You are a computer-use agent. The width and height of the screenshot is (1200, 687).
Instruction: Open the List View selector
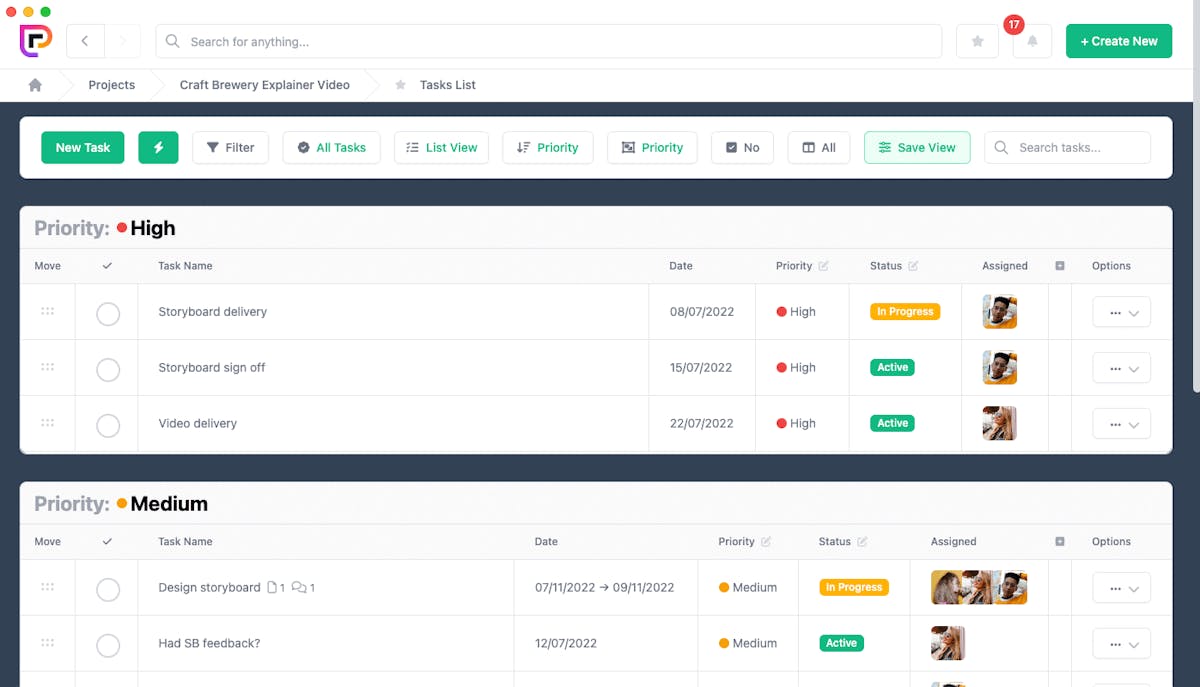coord(441,147)
